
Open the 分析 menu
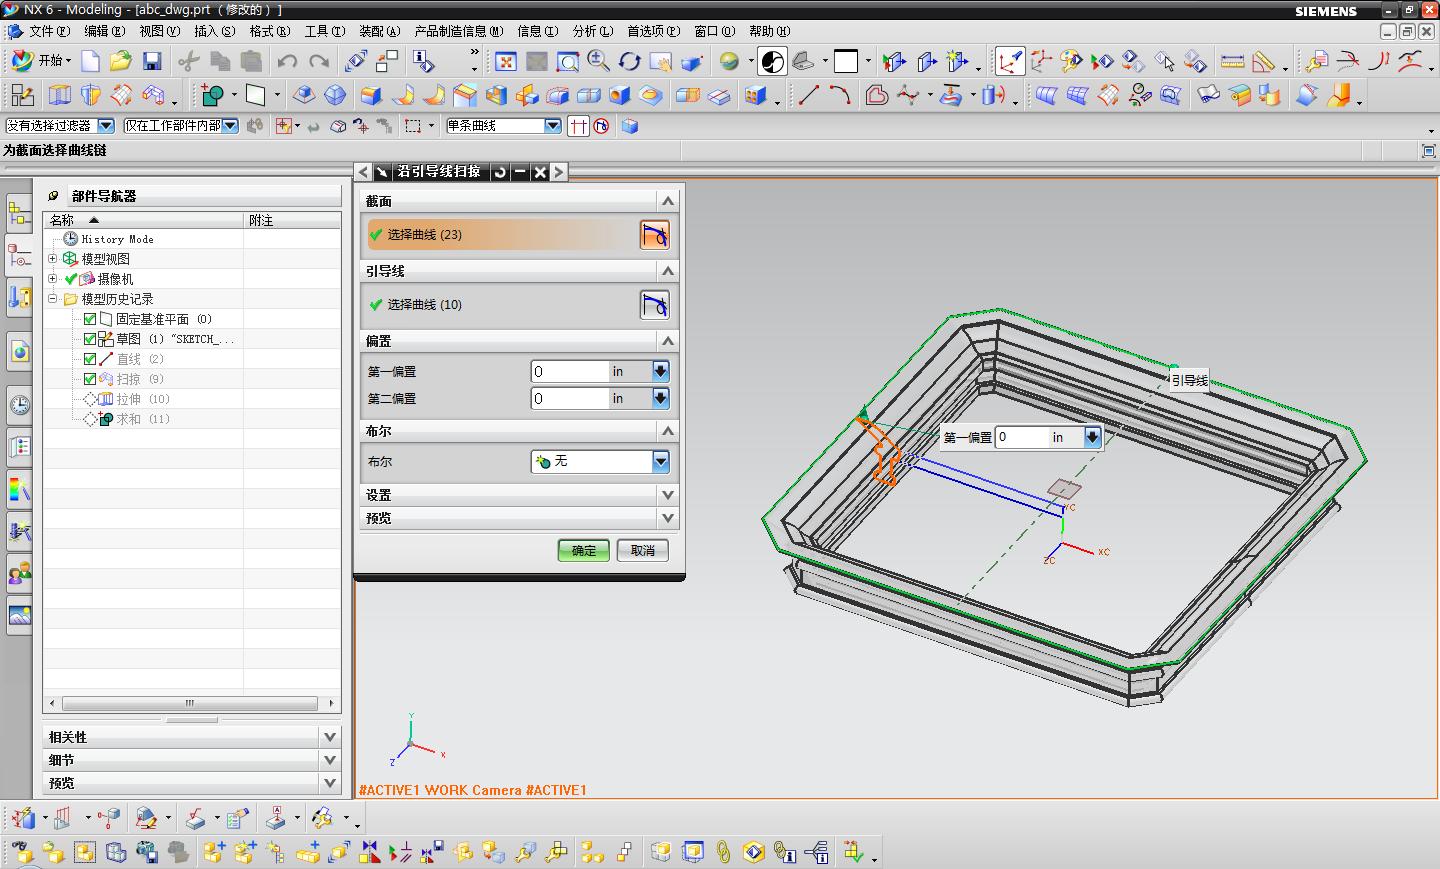pyautogui.click(x=592, y=31)
